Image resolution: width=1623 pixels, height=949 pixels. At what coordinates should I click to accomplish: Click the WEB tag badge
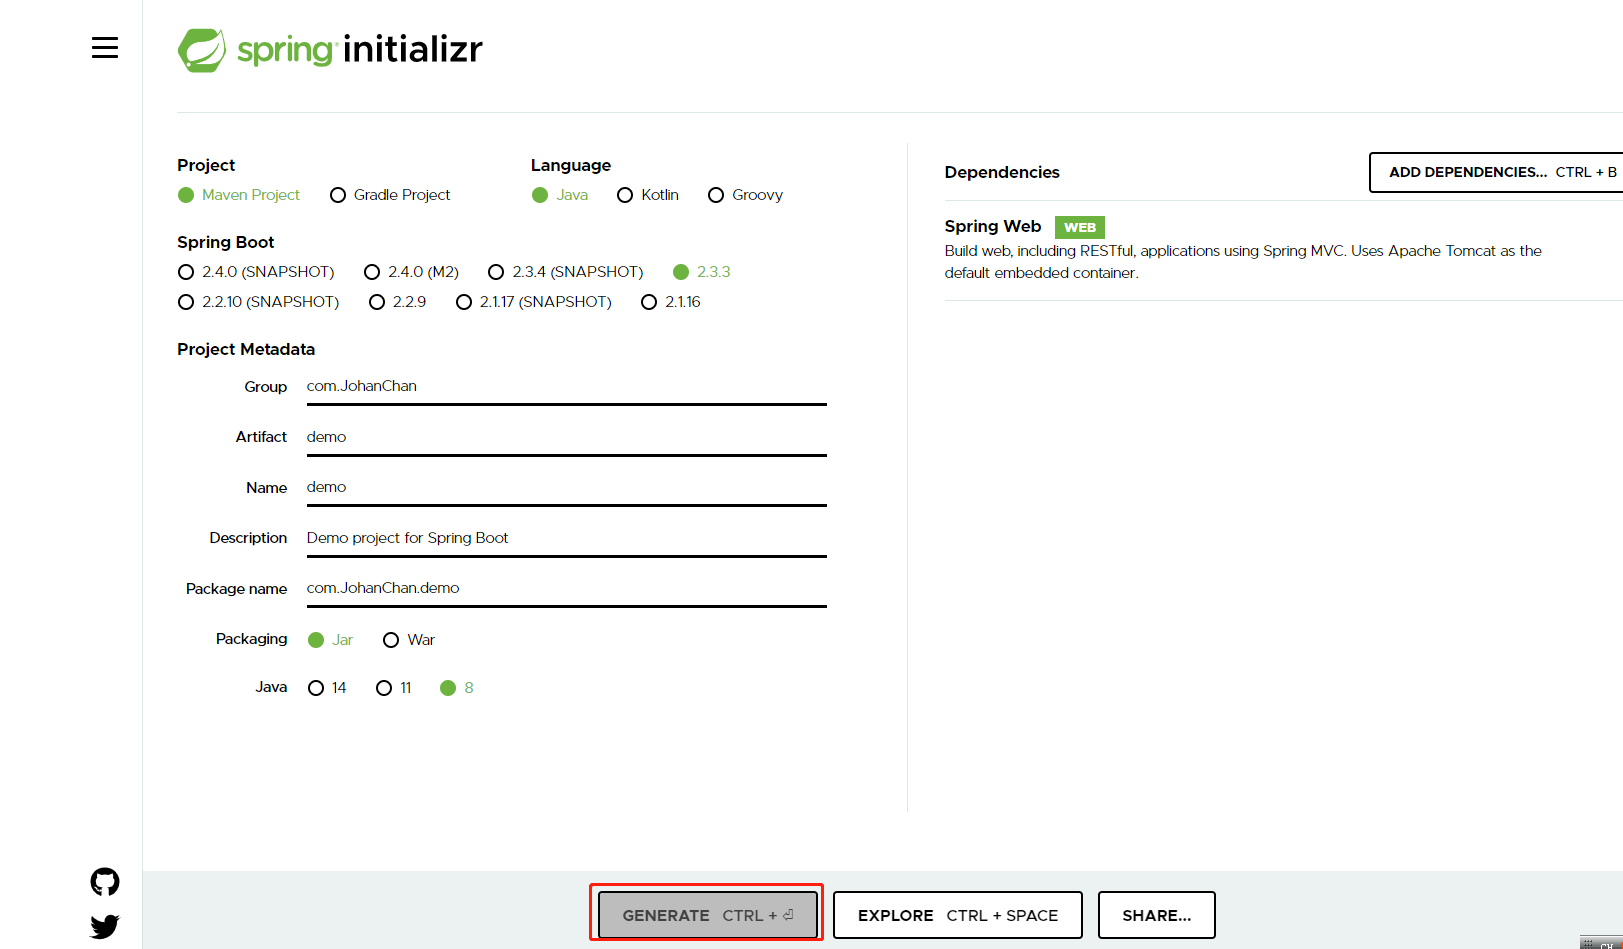point(1080,227)
